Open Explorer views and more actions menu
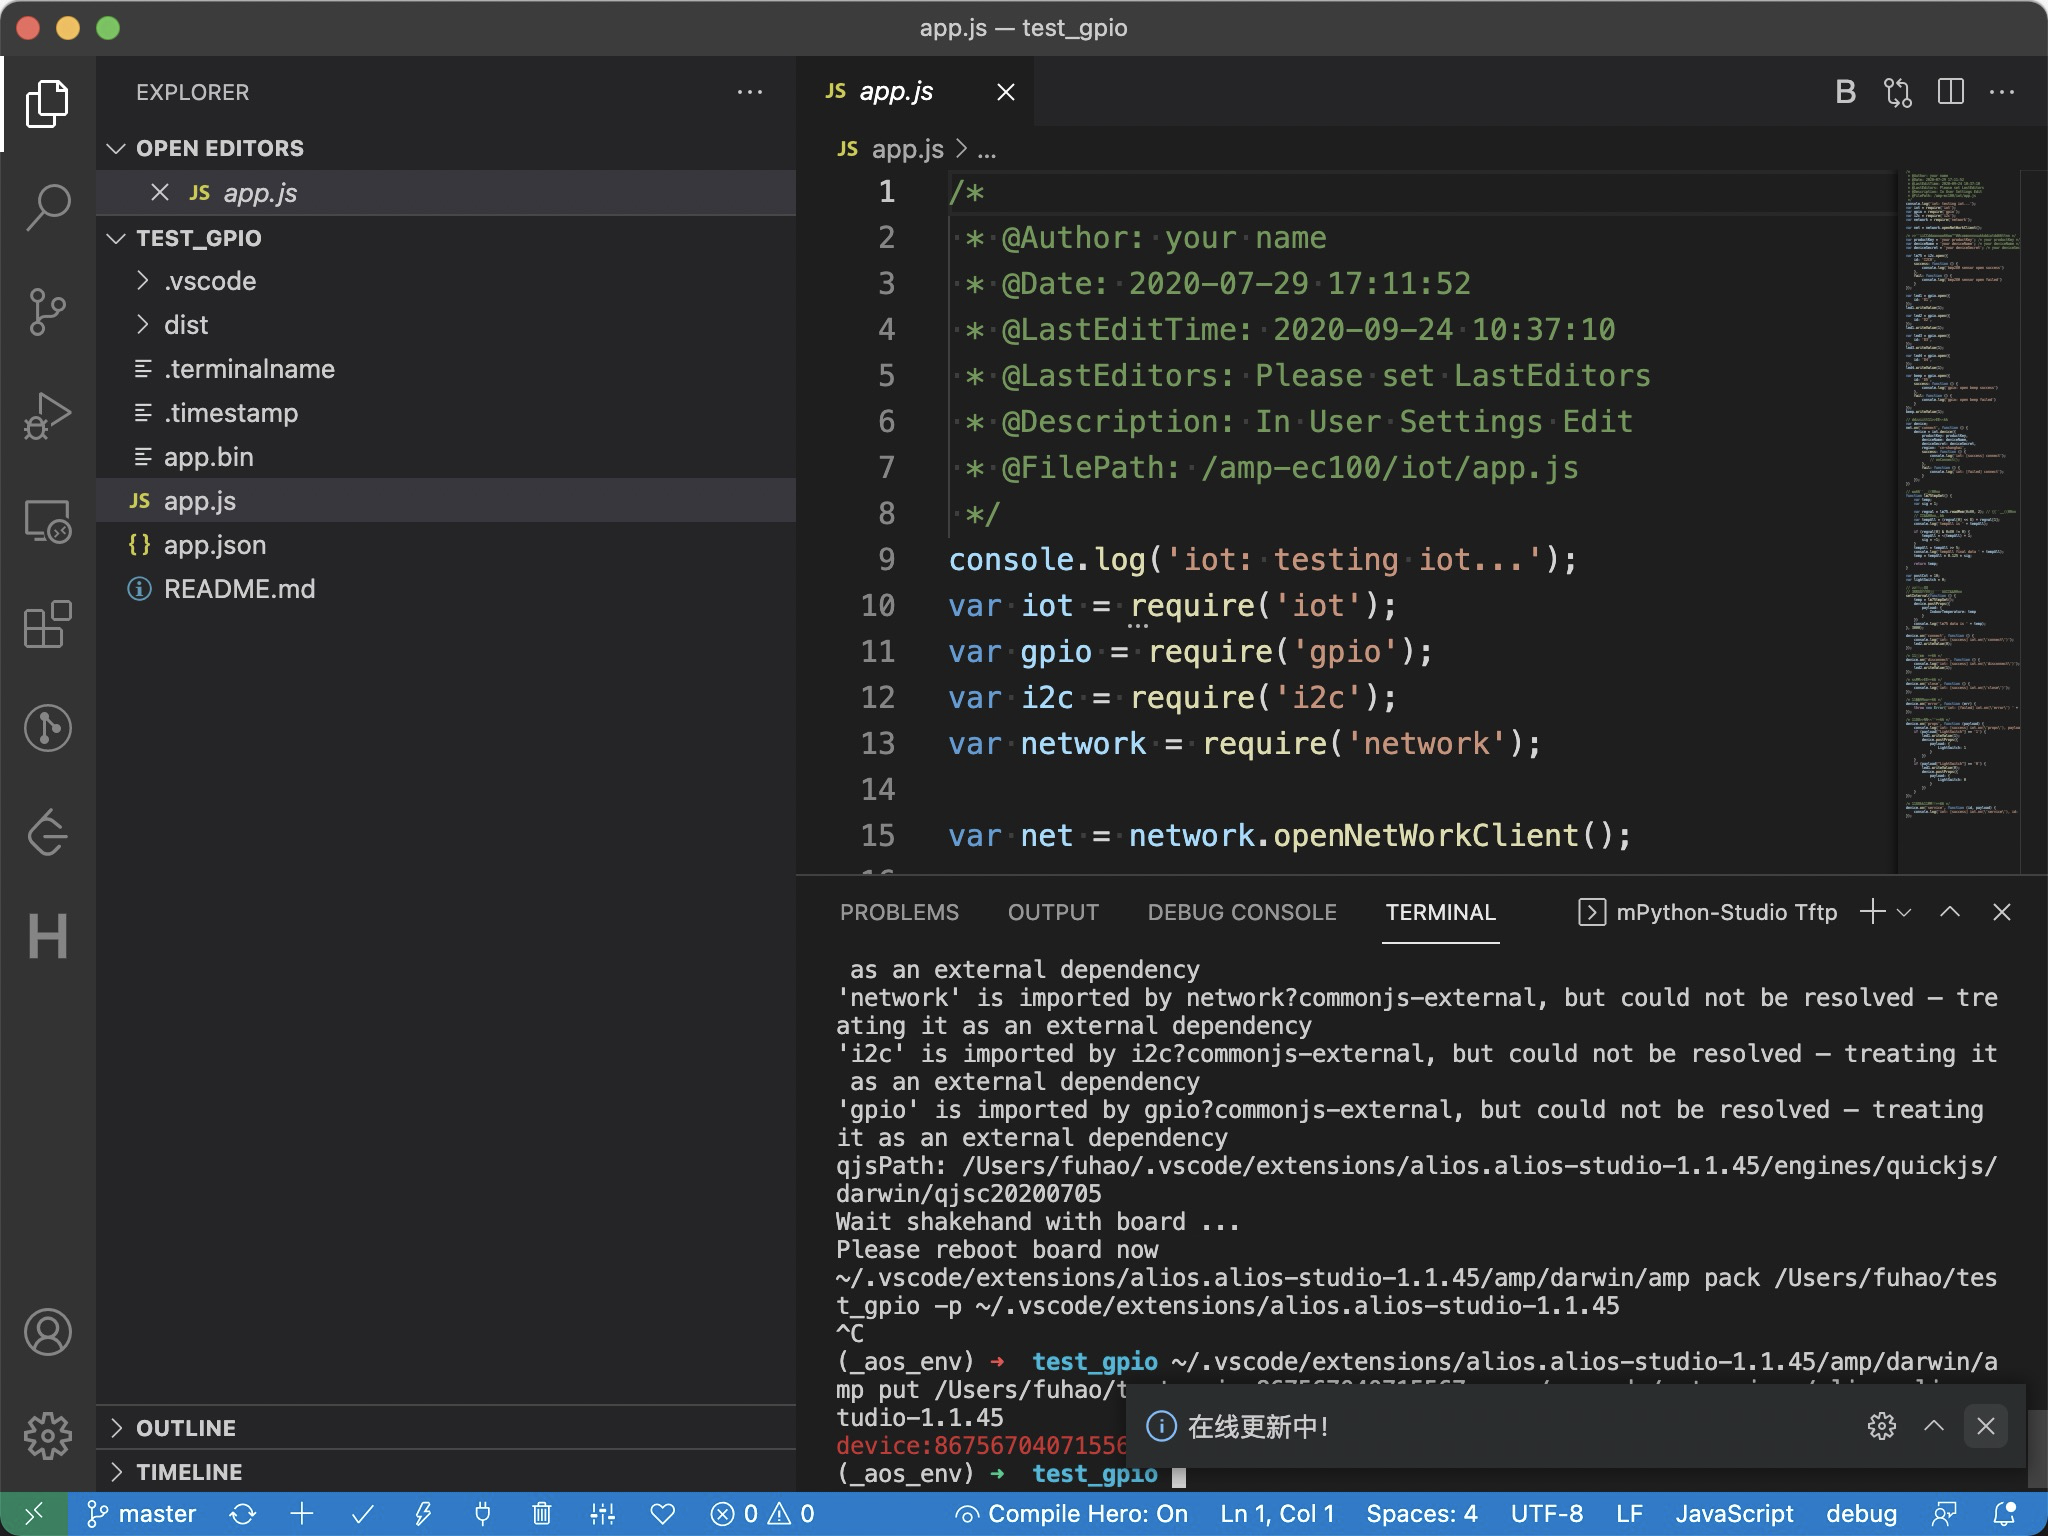 749,92
